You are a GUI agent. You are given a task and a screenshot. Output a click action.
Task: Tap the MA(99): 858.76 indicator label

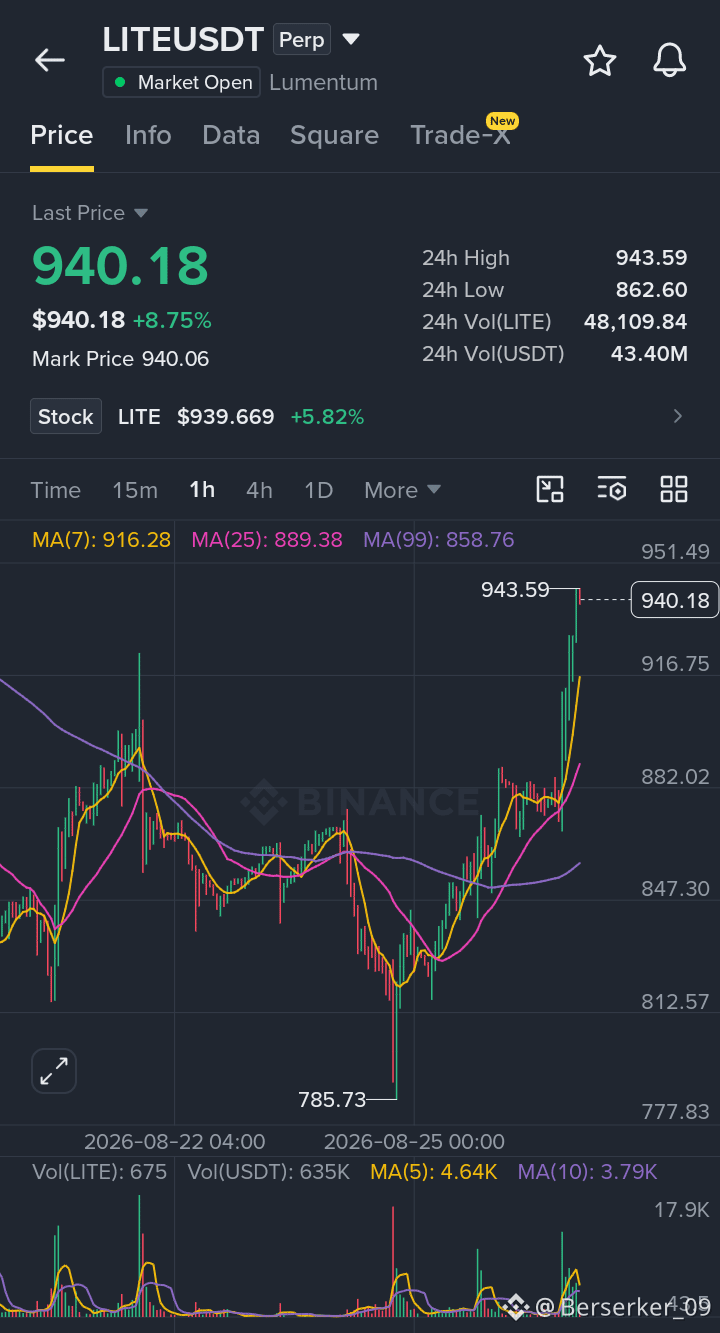point(439,540)
